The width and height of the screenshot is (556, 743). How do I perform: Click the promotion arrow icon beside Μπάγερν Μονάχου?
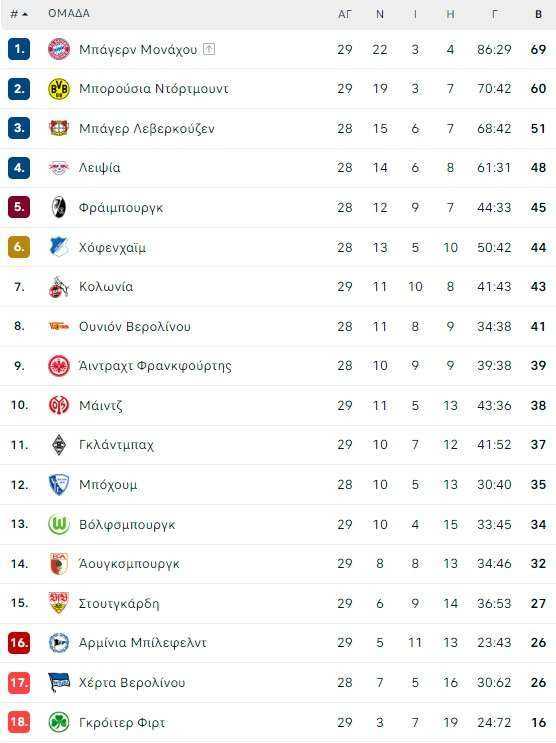tap(209, 49)
